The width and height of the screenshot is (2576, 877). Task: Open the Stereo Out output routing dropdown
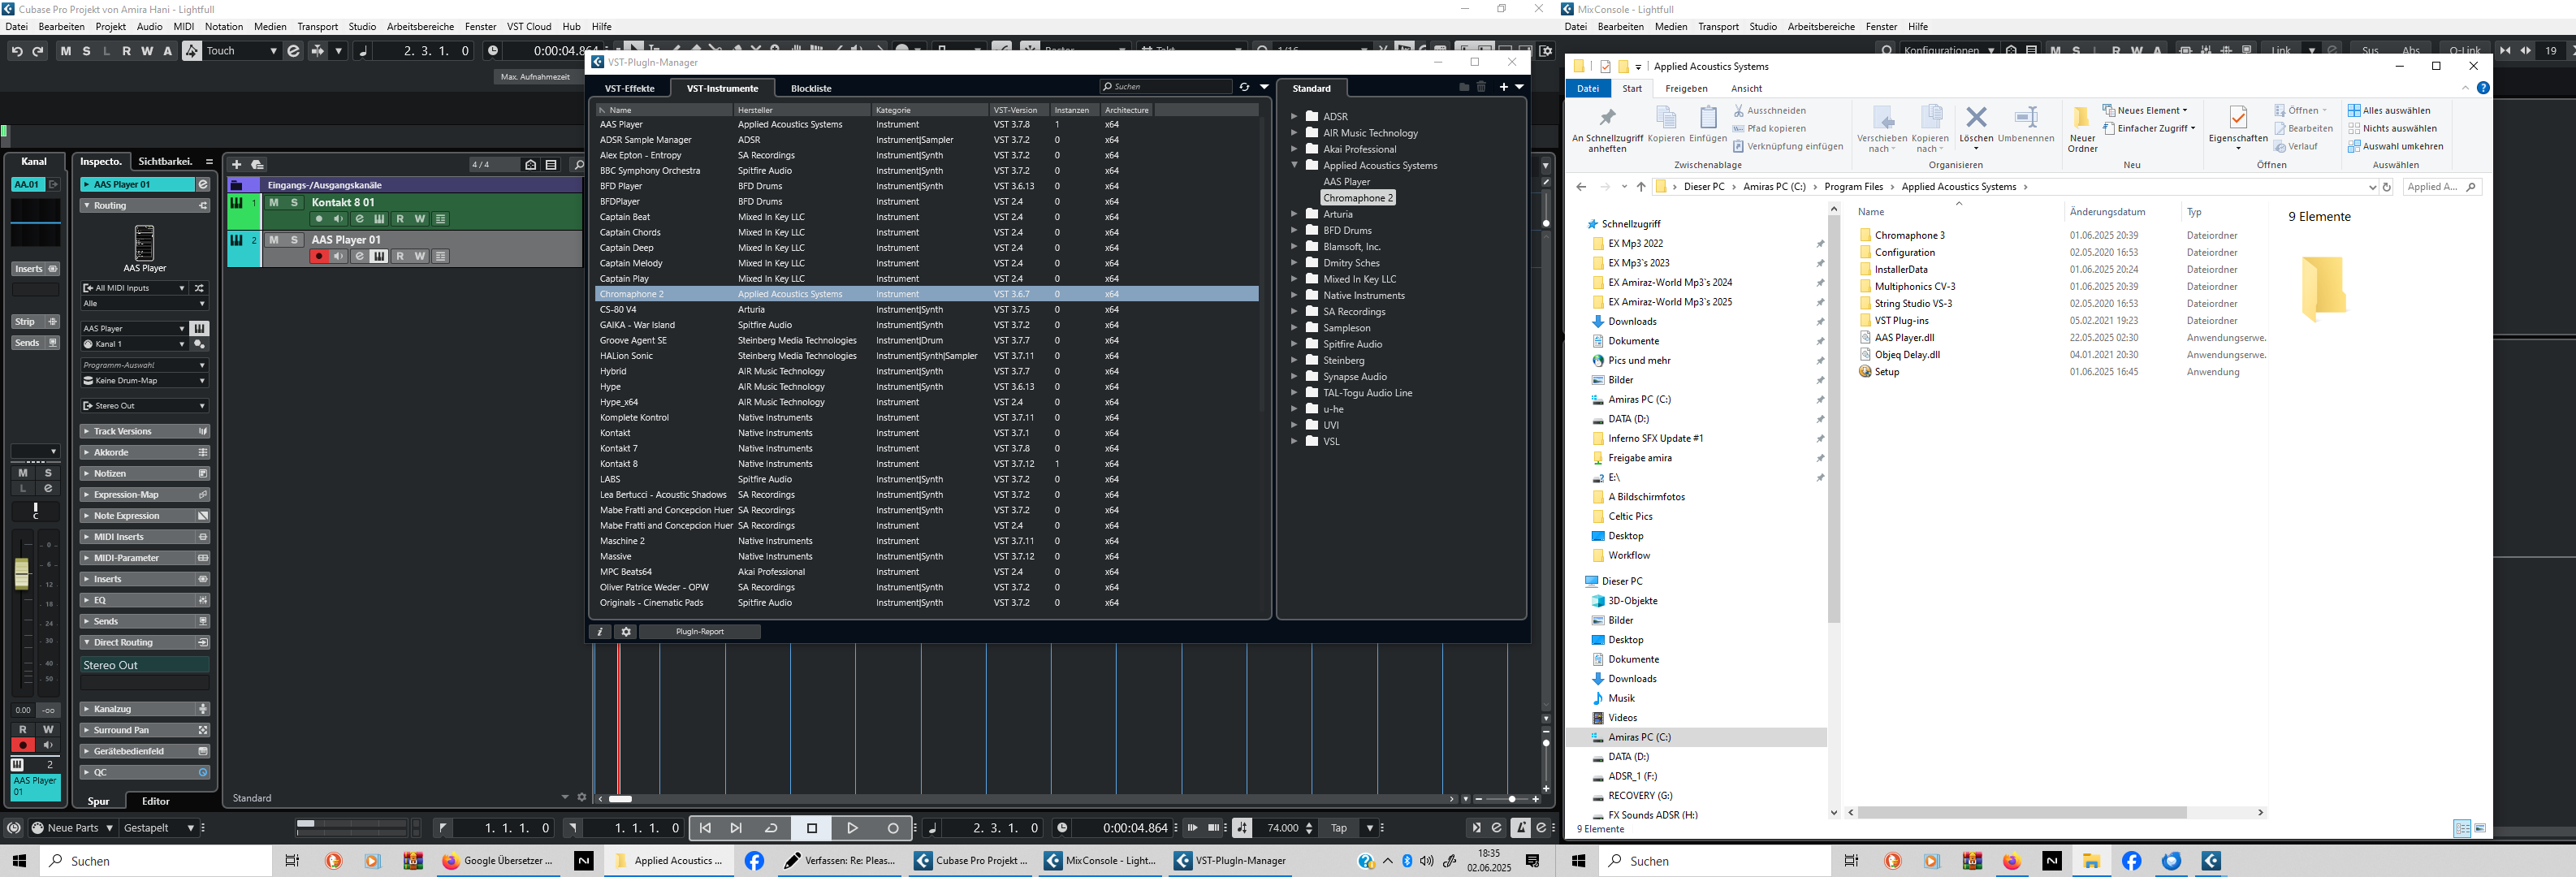[145, 406]
